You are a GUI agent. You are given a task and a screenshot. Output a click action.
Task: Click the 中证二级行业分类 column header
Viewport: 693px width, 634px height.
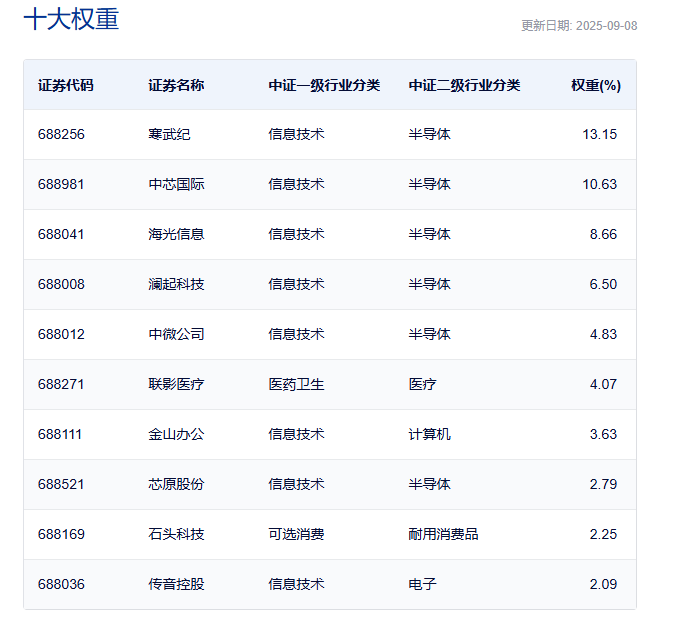point(464,85)
